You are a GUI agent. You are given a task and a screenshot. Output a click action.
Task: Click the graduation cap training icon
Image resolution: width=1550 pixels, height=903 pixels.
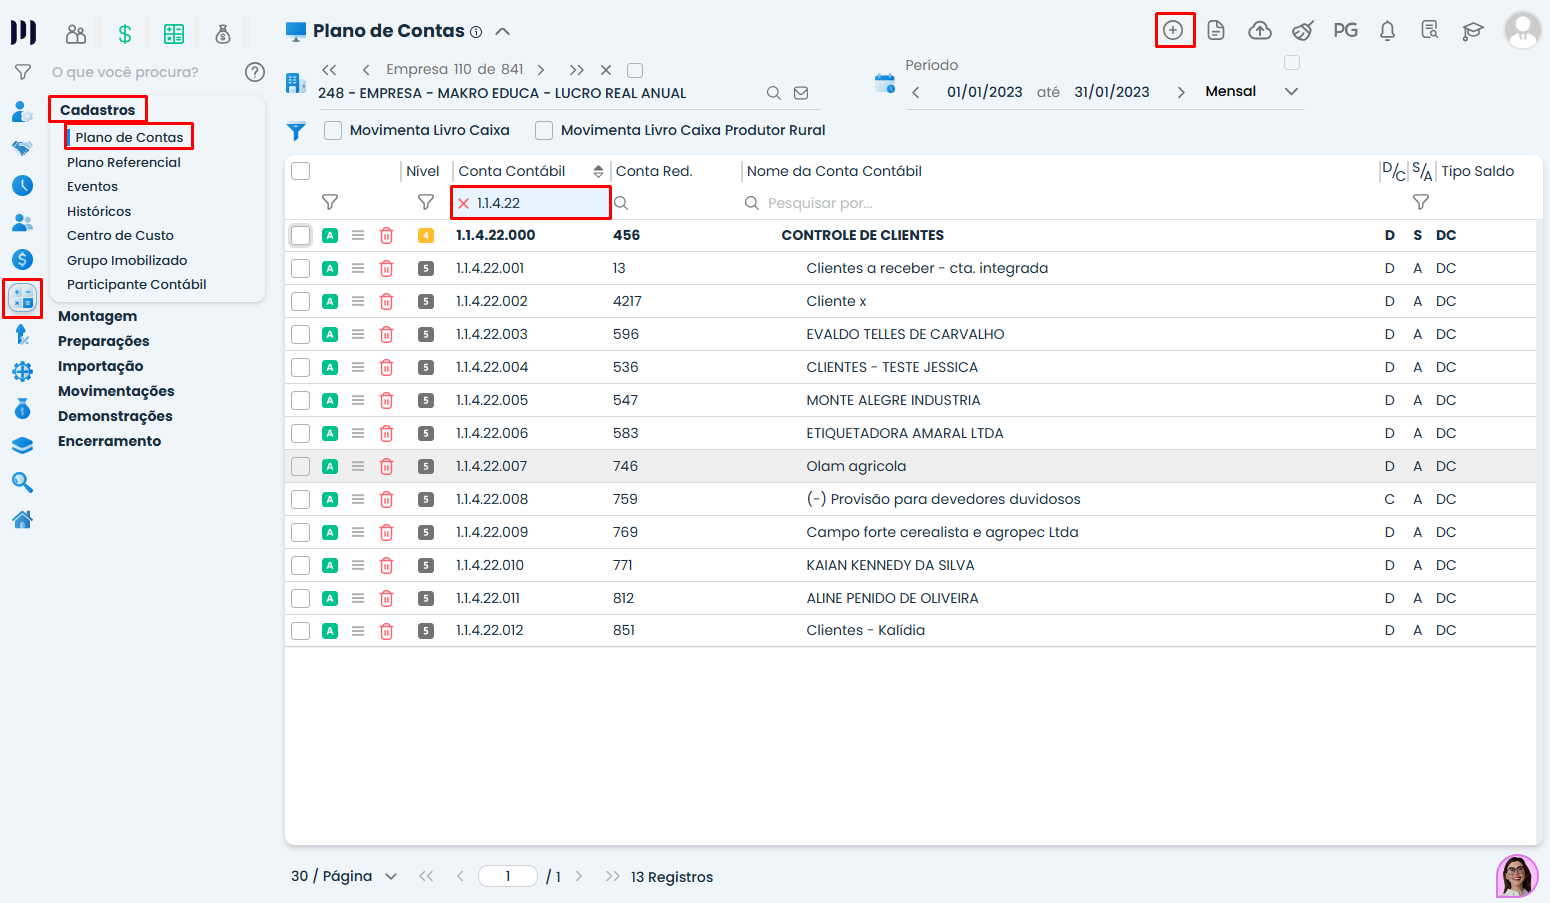point(1472,30)
